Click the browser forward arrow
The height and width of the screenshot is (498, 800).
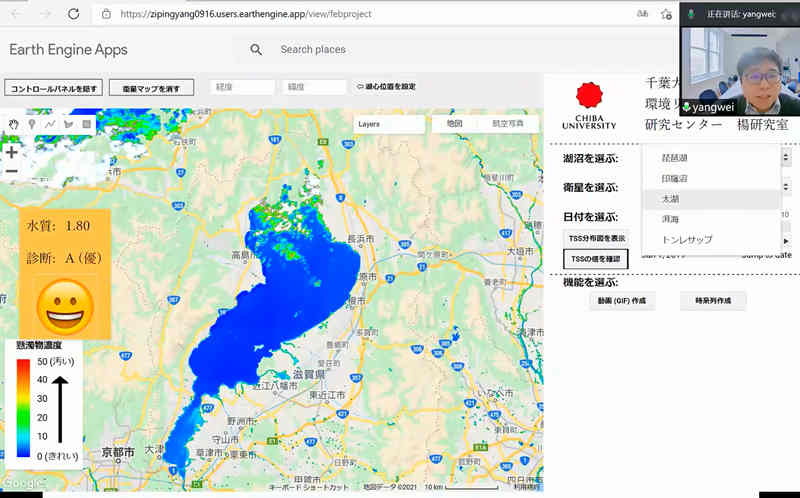(46, 14)
